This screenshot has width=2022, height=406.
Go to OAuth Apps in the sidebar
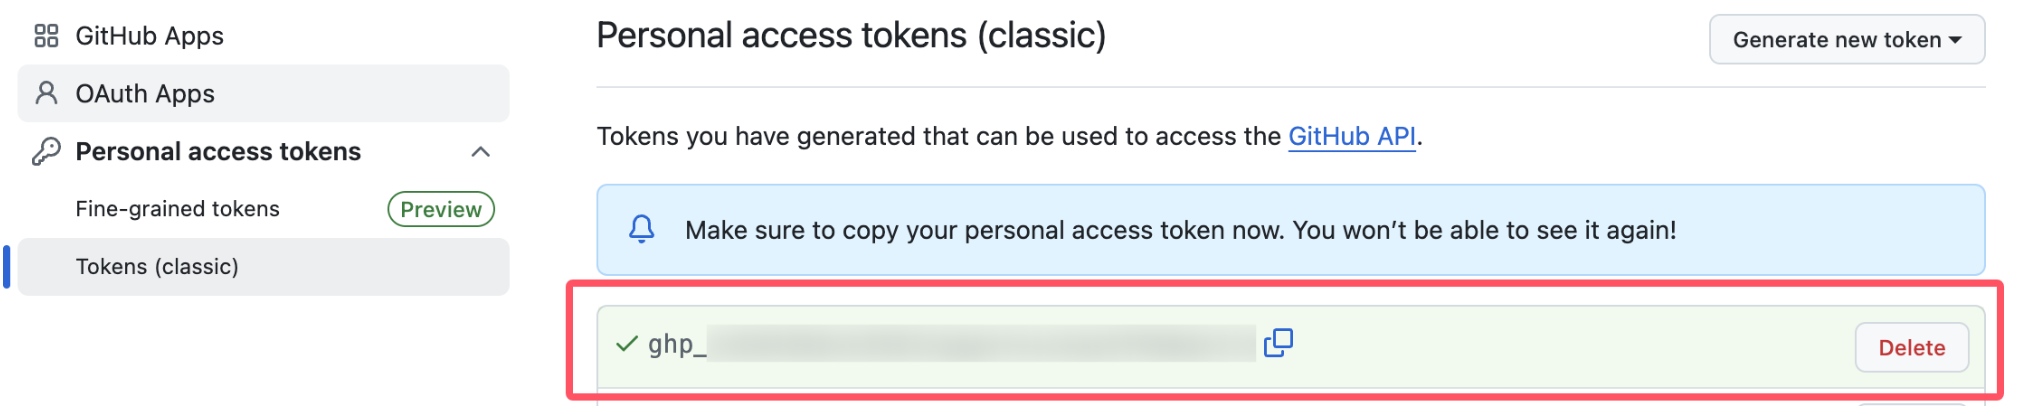point(145,94)
